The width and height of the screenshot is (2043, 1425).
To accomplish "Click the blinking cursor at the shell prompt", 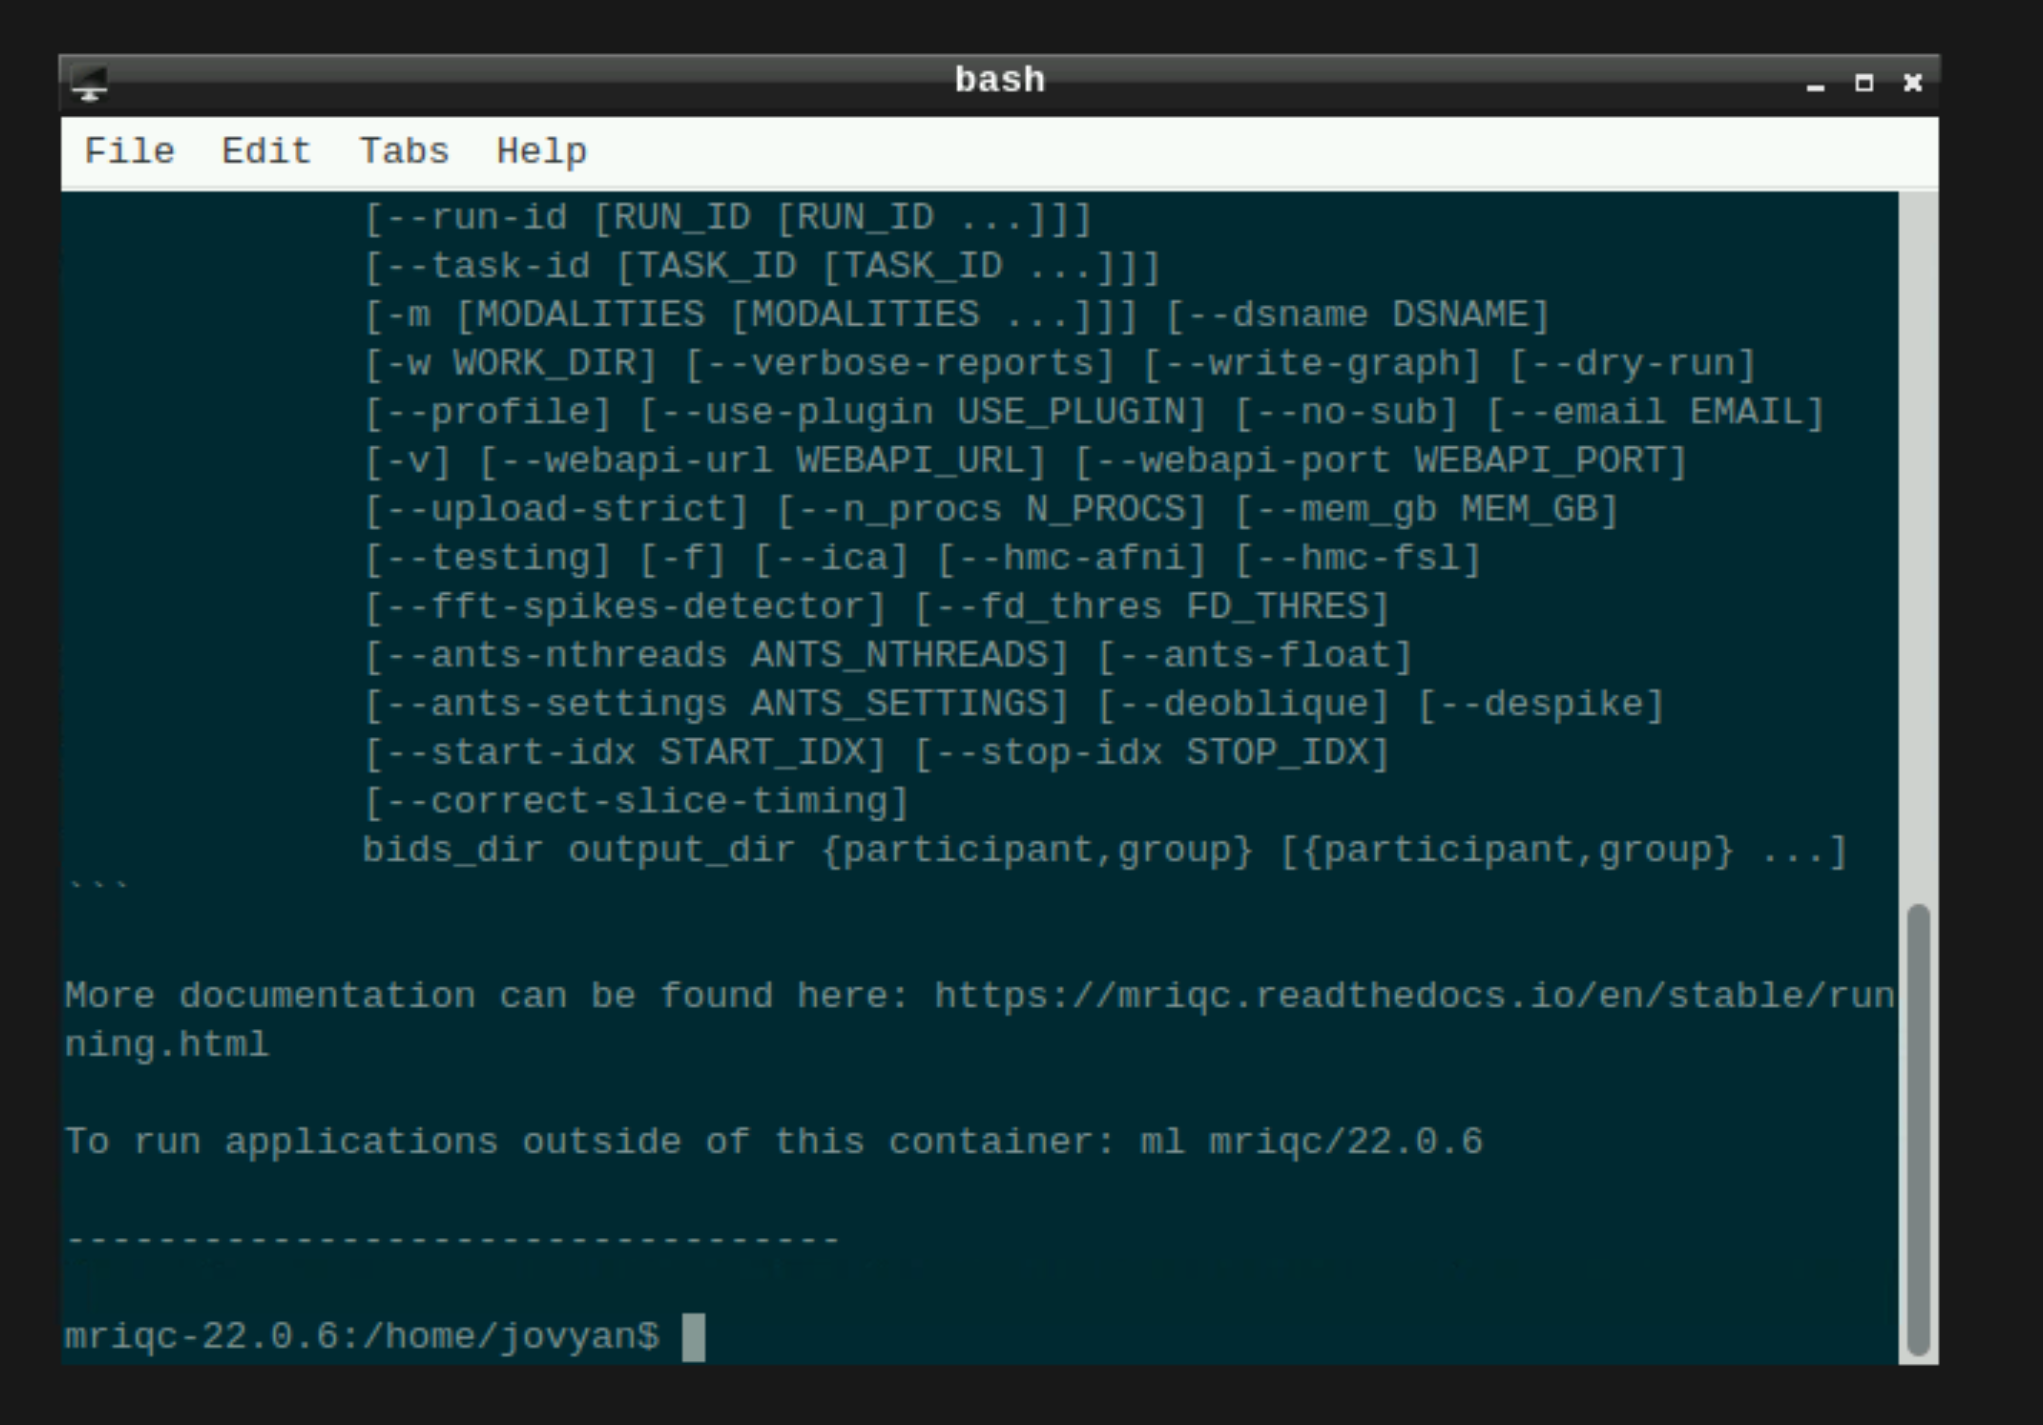I will pyautogui.click(x=692, y=1337).
